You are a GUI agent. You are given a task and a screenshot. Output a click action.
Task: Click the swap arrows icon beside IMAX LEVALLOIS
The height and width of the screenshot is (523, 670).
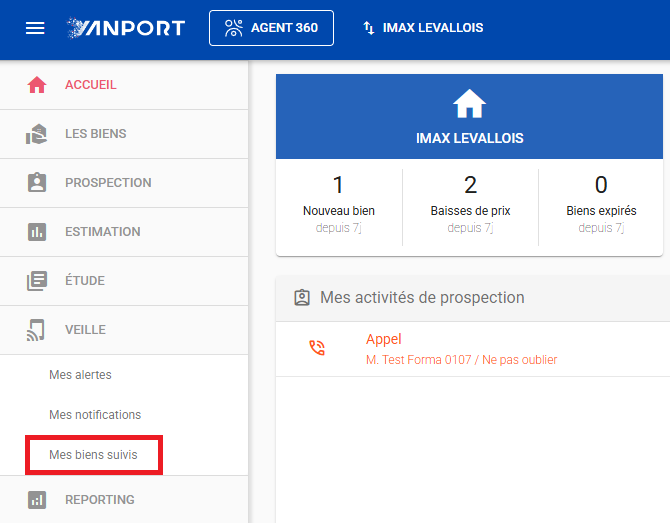click(369, 28)
